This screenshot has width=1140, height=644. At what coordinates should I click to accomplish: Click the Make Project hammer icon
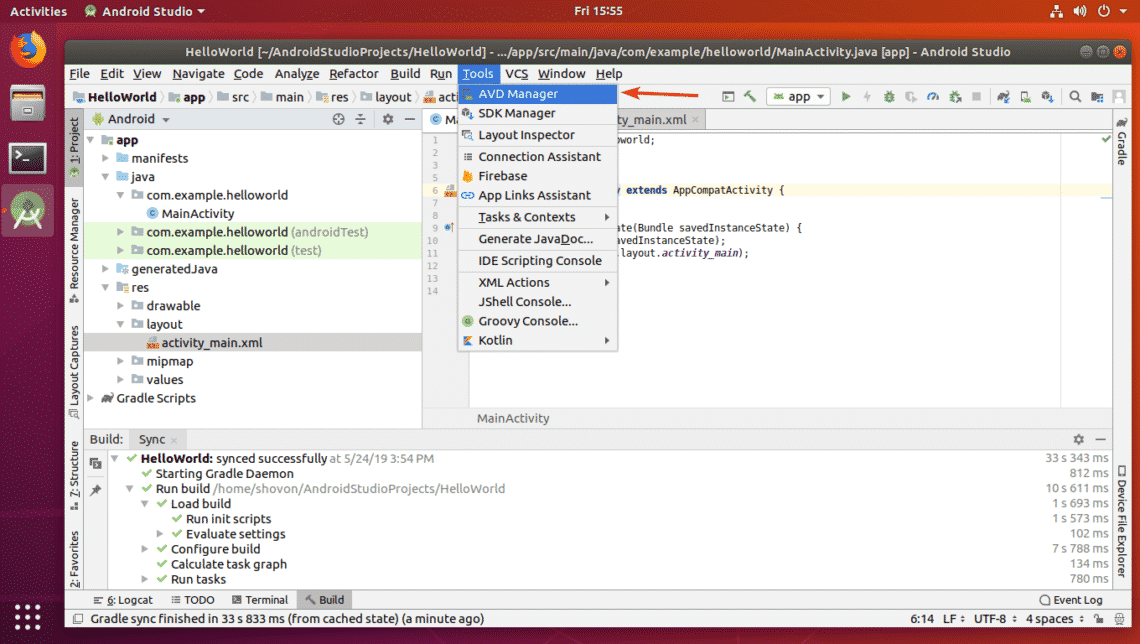(x=750, y=96)
